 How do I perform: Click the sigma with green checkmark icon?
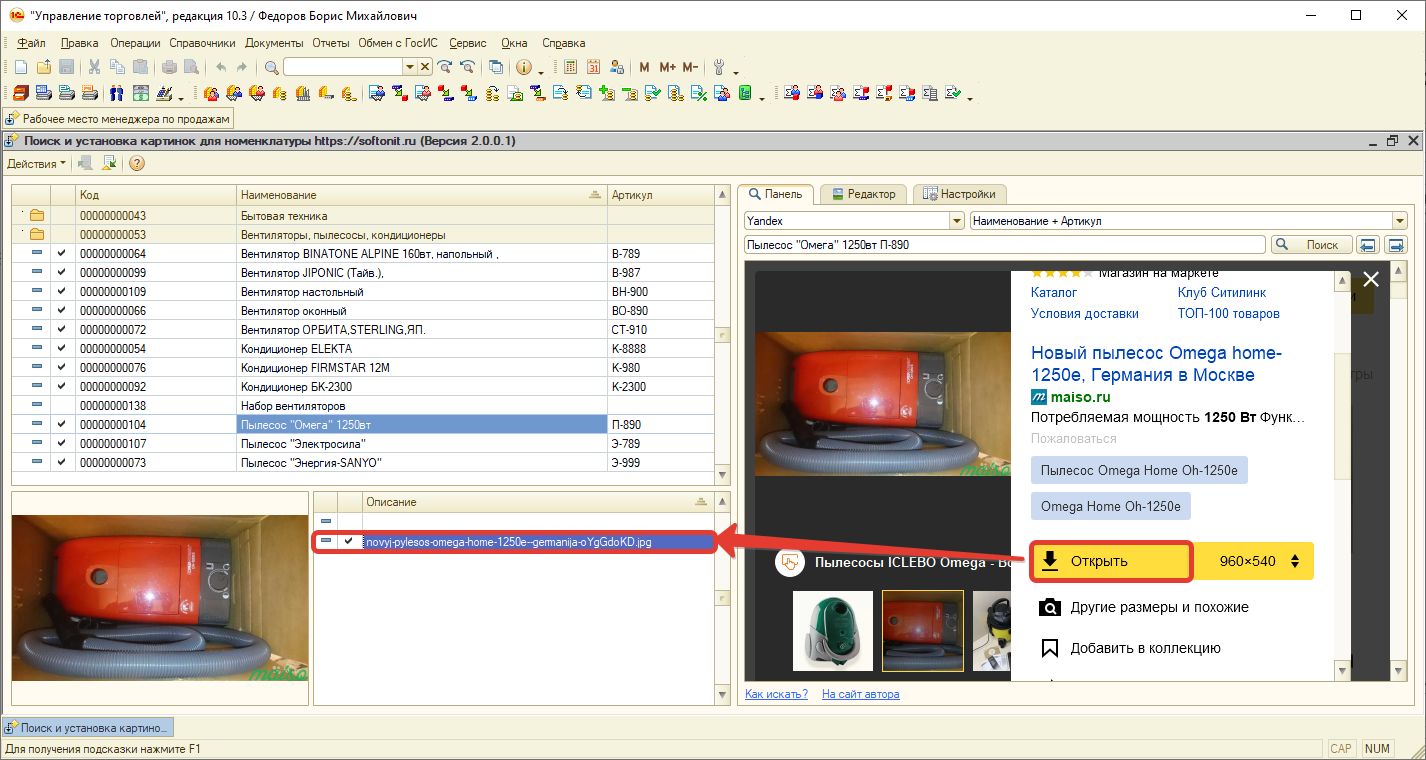[954, 94]
